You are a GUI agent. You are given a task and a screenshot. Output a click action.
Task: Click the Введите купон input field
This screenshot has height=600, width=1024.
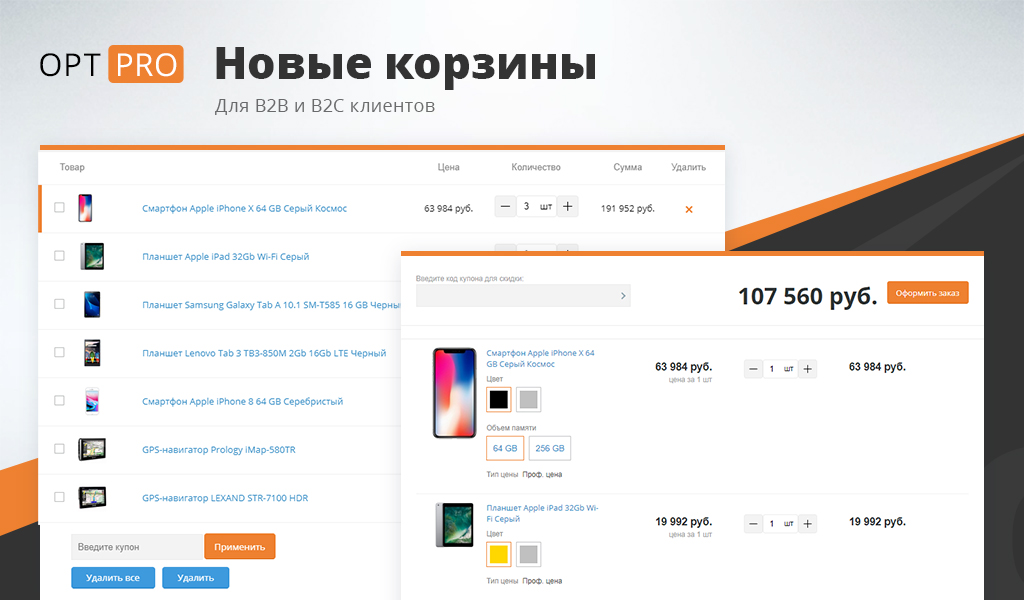[x=137, y=547]
